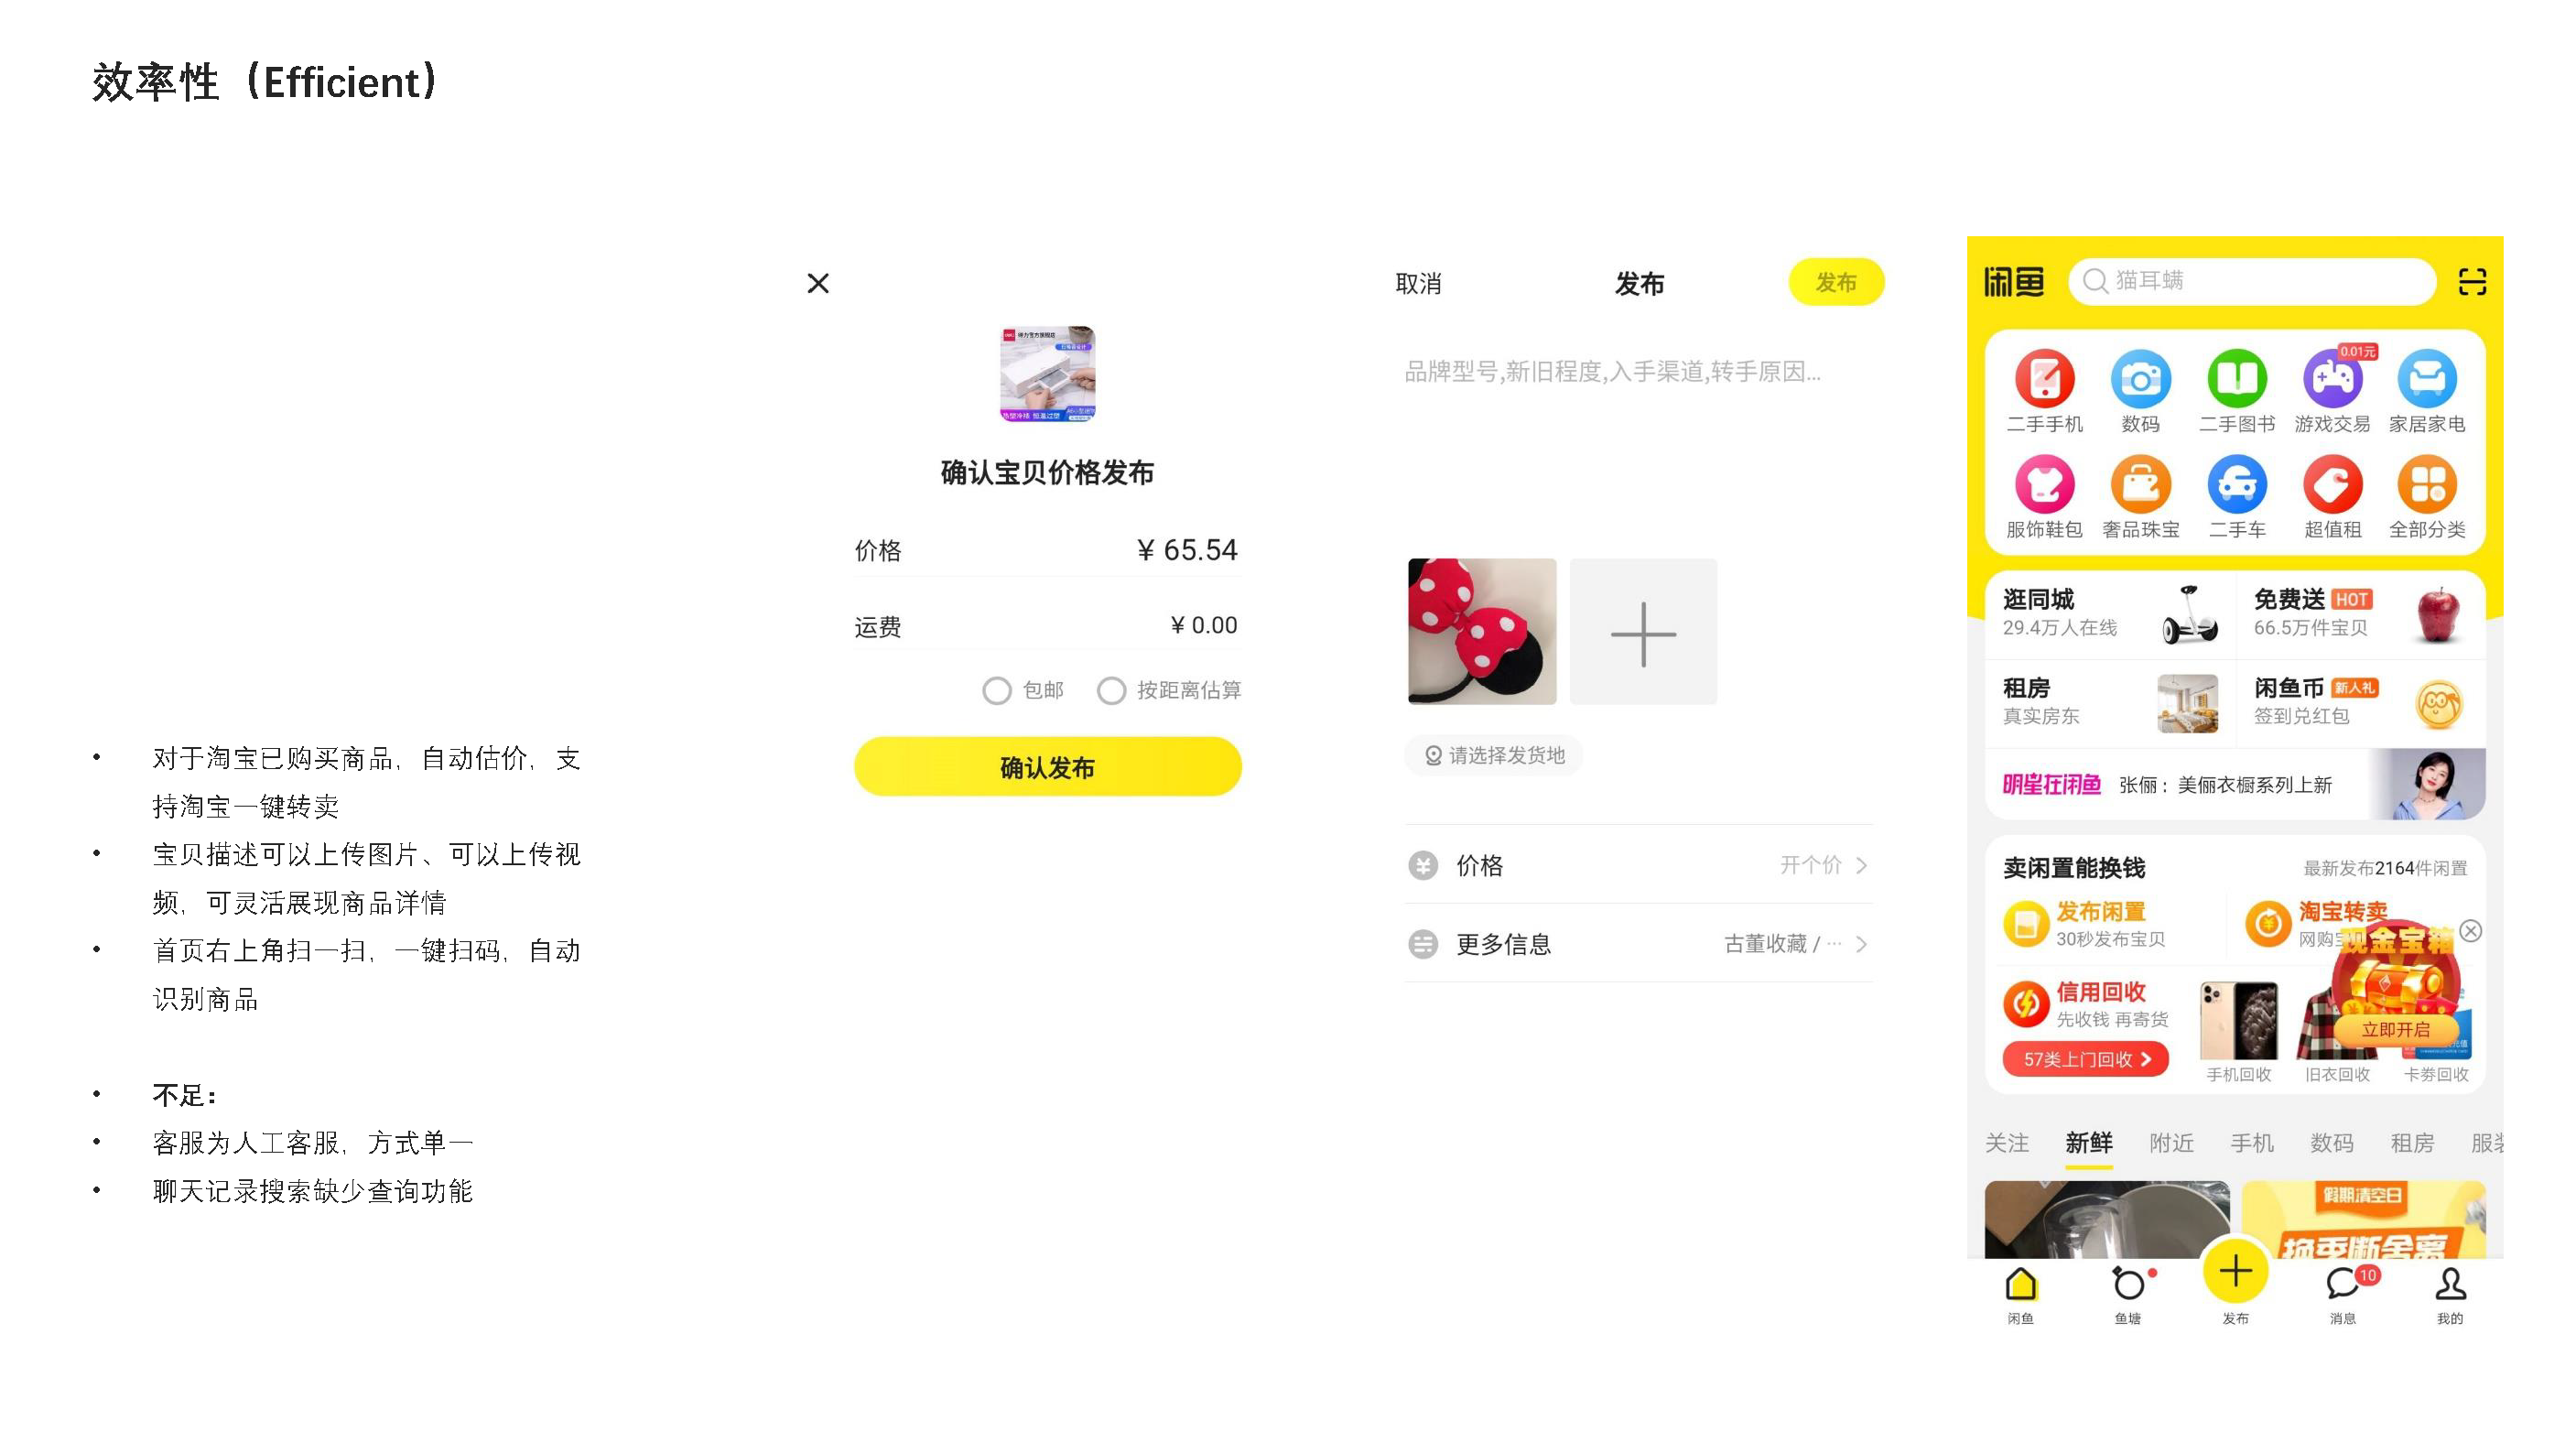Expand the 价格 row with 开个价 chevron
2576x1442 pixels.
(1638, 865)
